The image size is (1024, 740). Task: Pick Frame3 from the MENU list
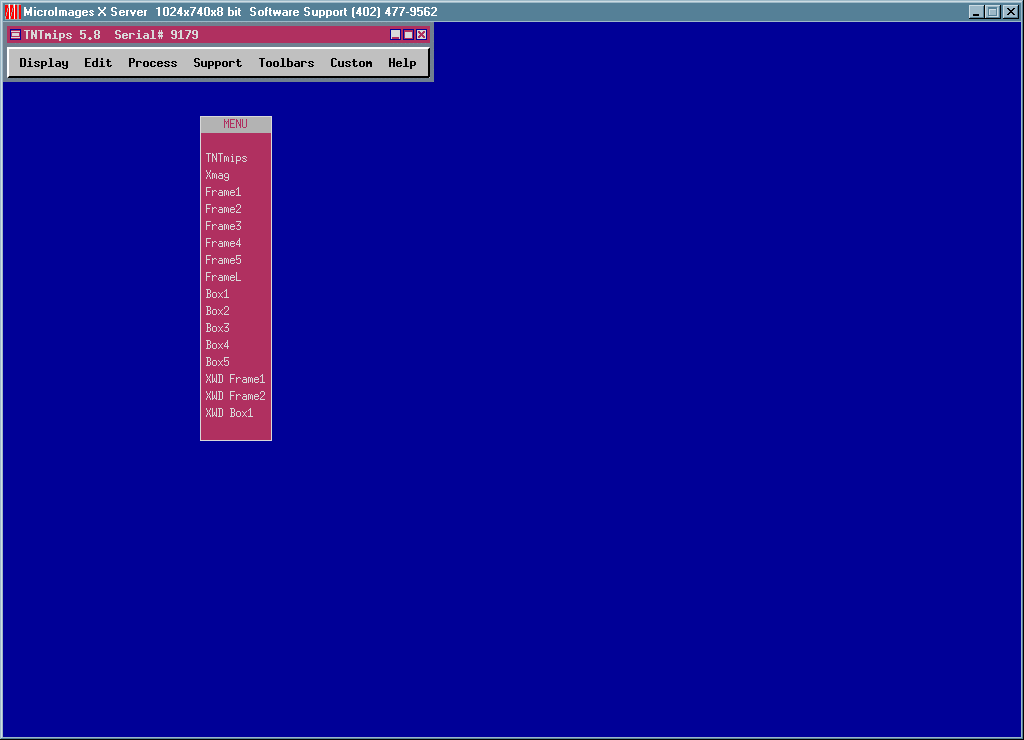(x=223, y=226)
